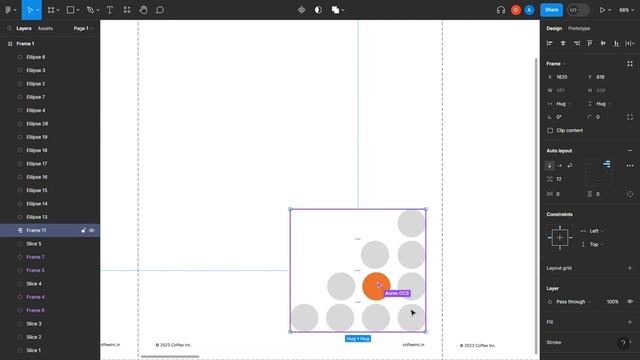The width and height of the screenshot is (640, 360).
Task: Open the Resources tool
Action: click(127, 10)
